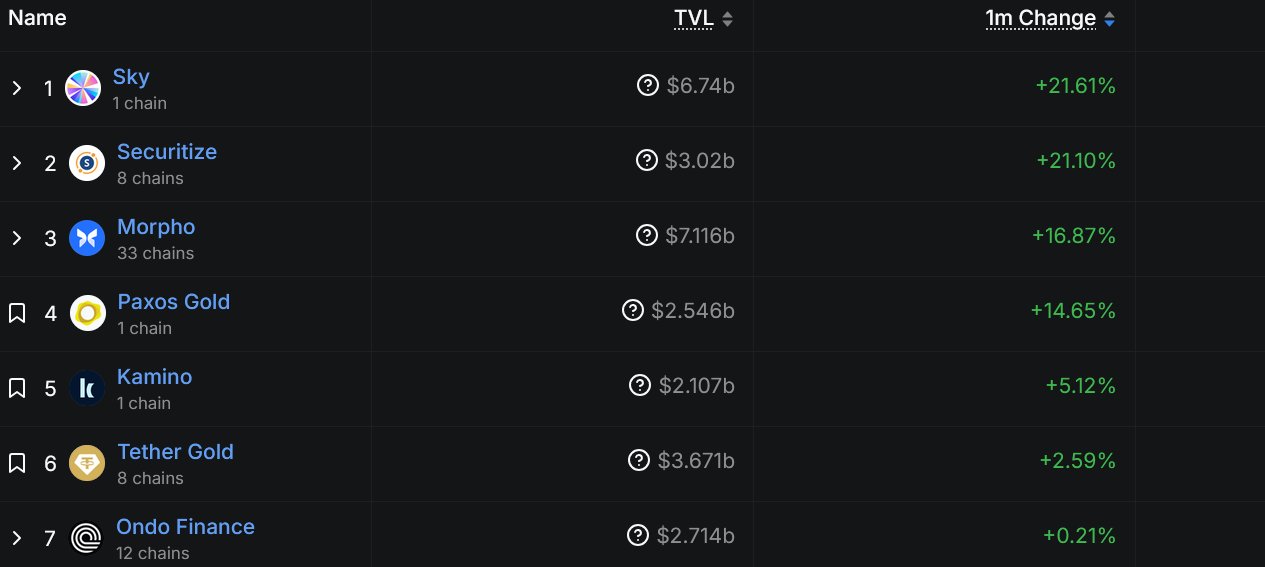Expand the Sky row
The image size is (1265, 567).
tap(17, 88)
